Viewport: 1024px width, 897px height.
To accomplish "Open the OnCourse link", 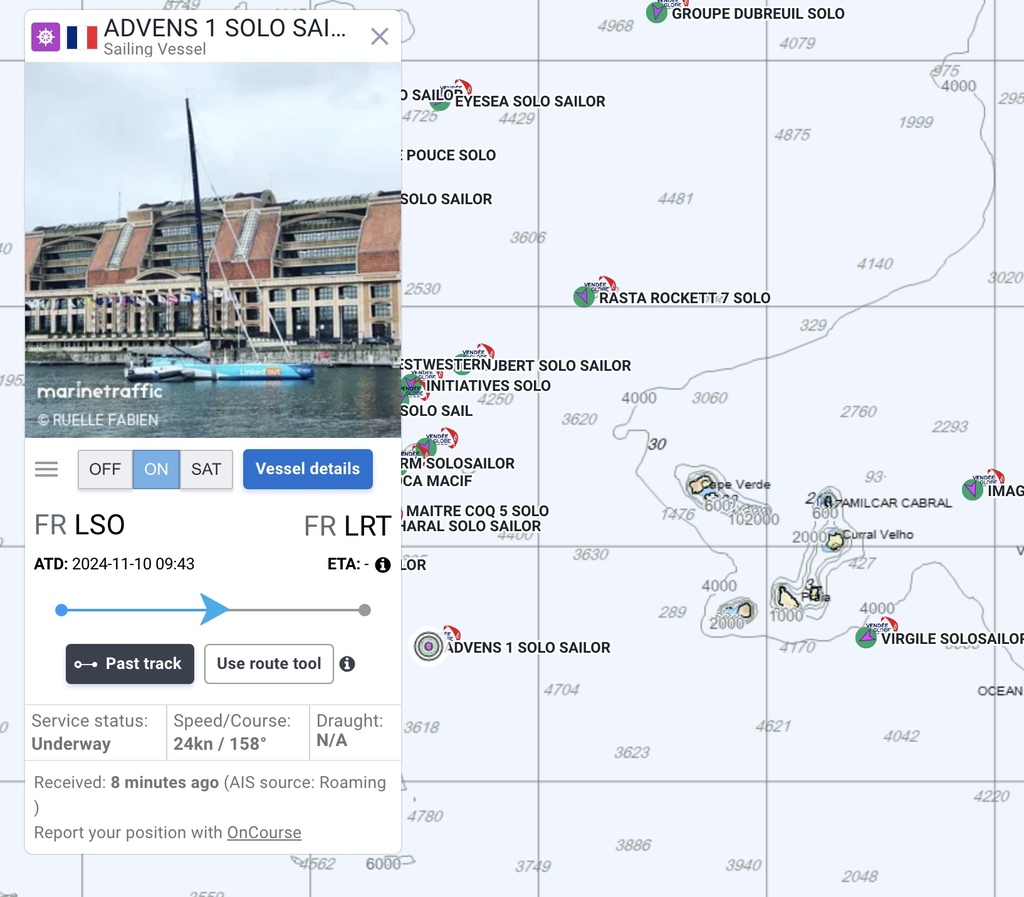I will tap(264, 832).
